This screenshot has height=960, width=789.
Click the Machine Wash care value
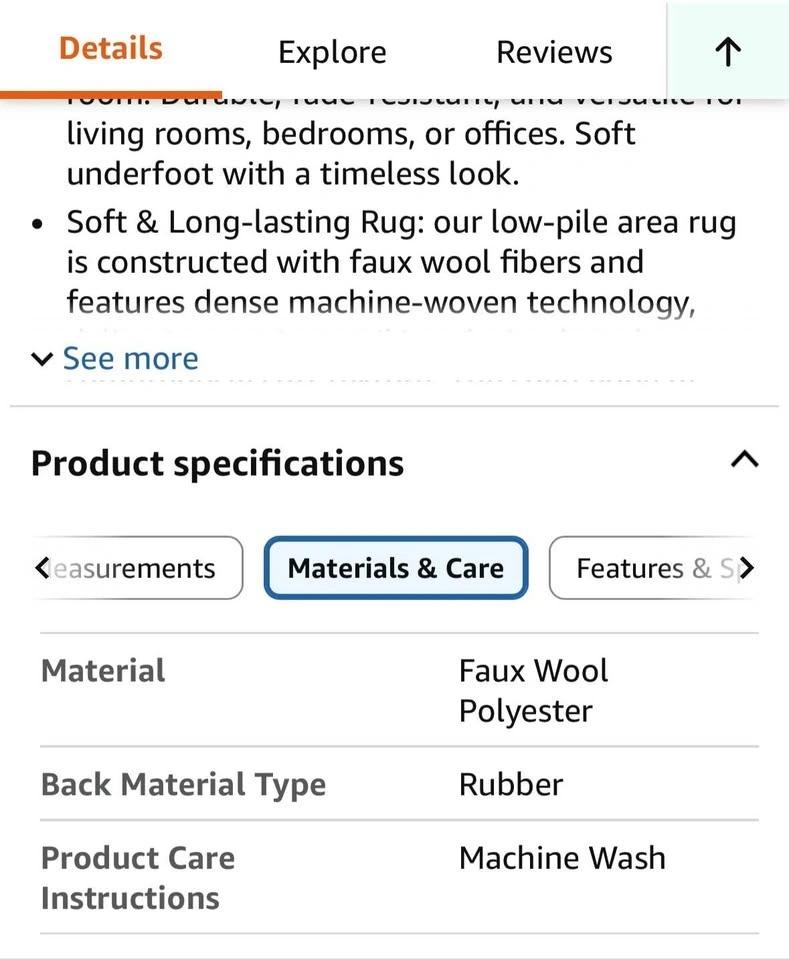click(562, 858)
